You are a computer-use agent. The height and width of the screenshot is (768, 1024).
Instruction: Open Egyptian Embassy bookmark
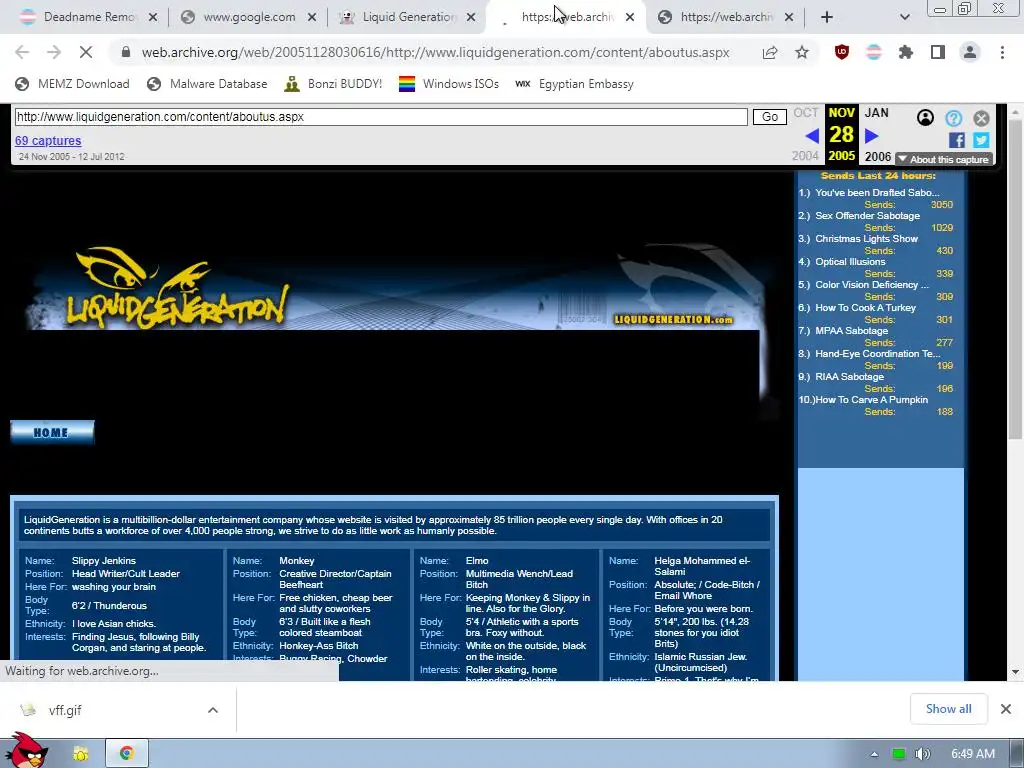[x=575, y=84]
